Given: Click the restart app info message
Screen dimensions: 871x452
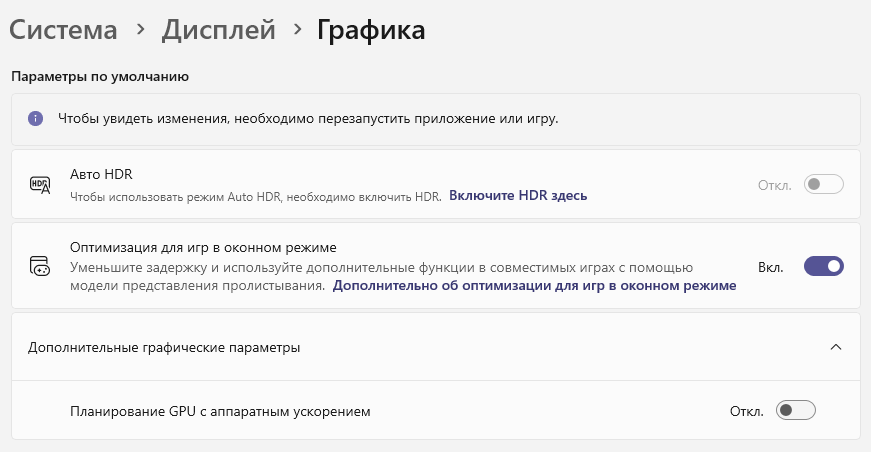Looking at the screenshot, I should point(308,118).
